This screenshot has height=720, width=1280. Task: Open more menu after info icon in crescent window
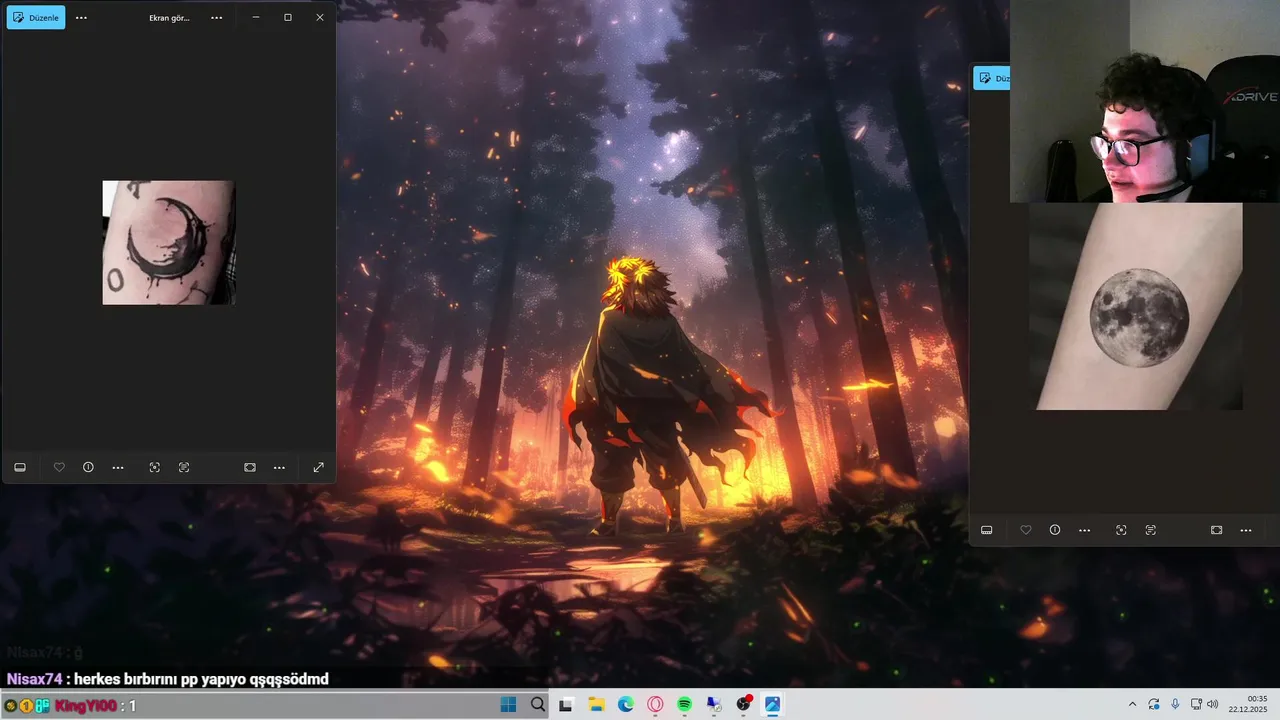click(118, 467)
